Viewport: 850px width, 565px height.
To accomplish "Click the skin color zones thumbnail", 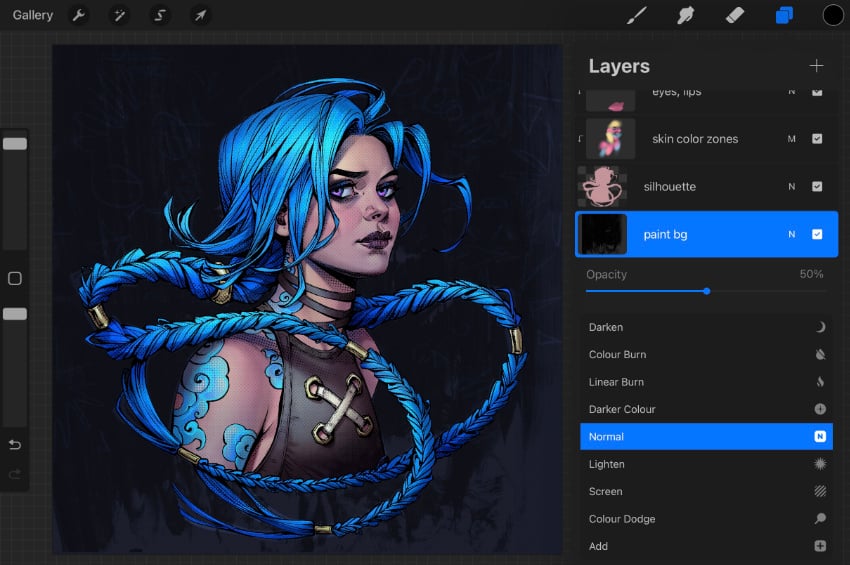I will (610, 139).
